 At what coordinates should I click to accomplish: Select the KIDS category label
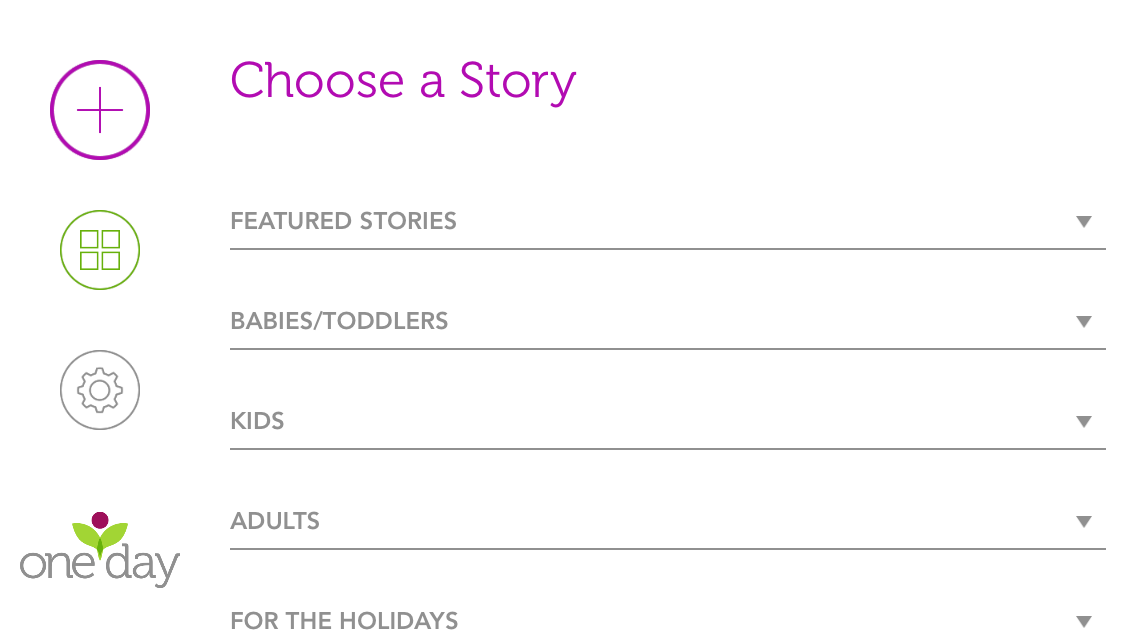(257, 421)
